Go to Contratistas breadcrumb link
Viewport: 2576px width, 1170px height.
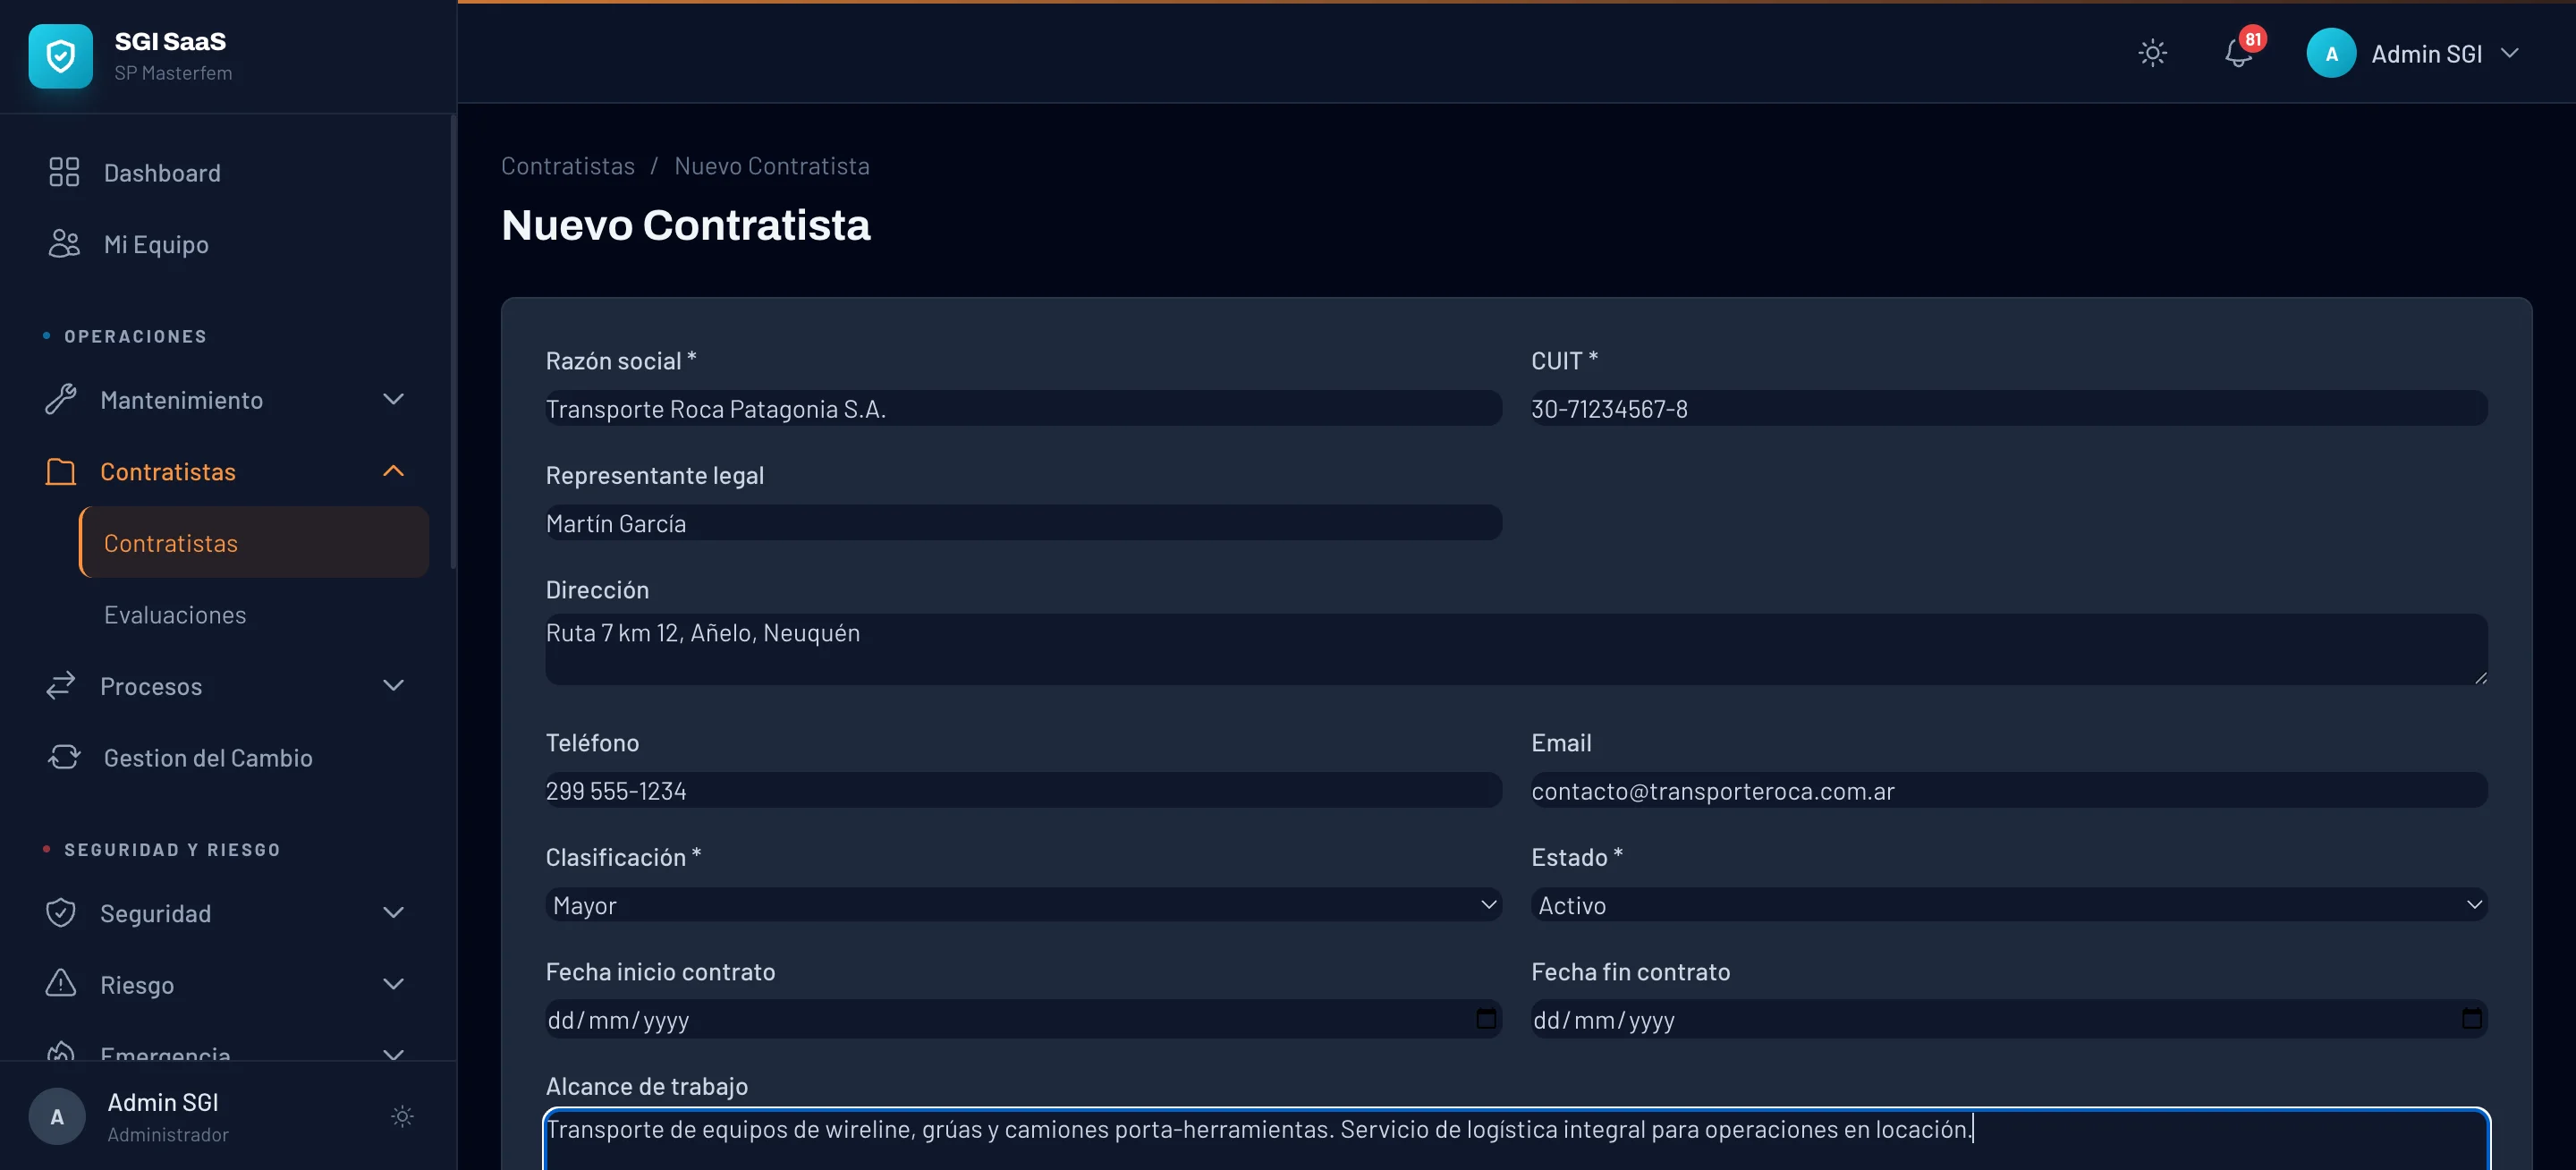click(x=567, y=166)
